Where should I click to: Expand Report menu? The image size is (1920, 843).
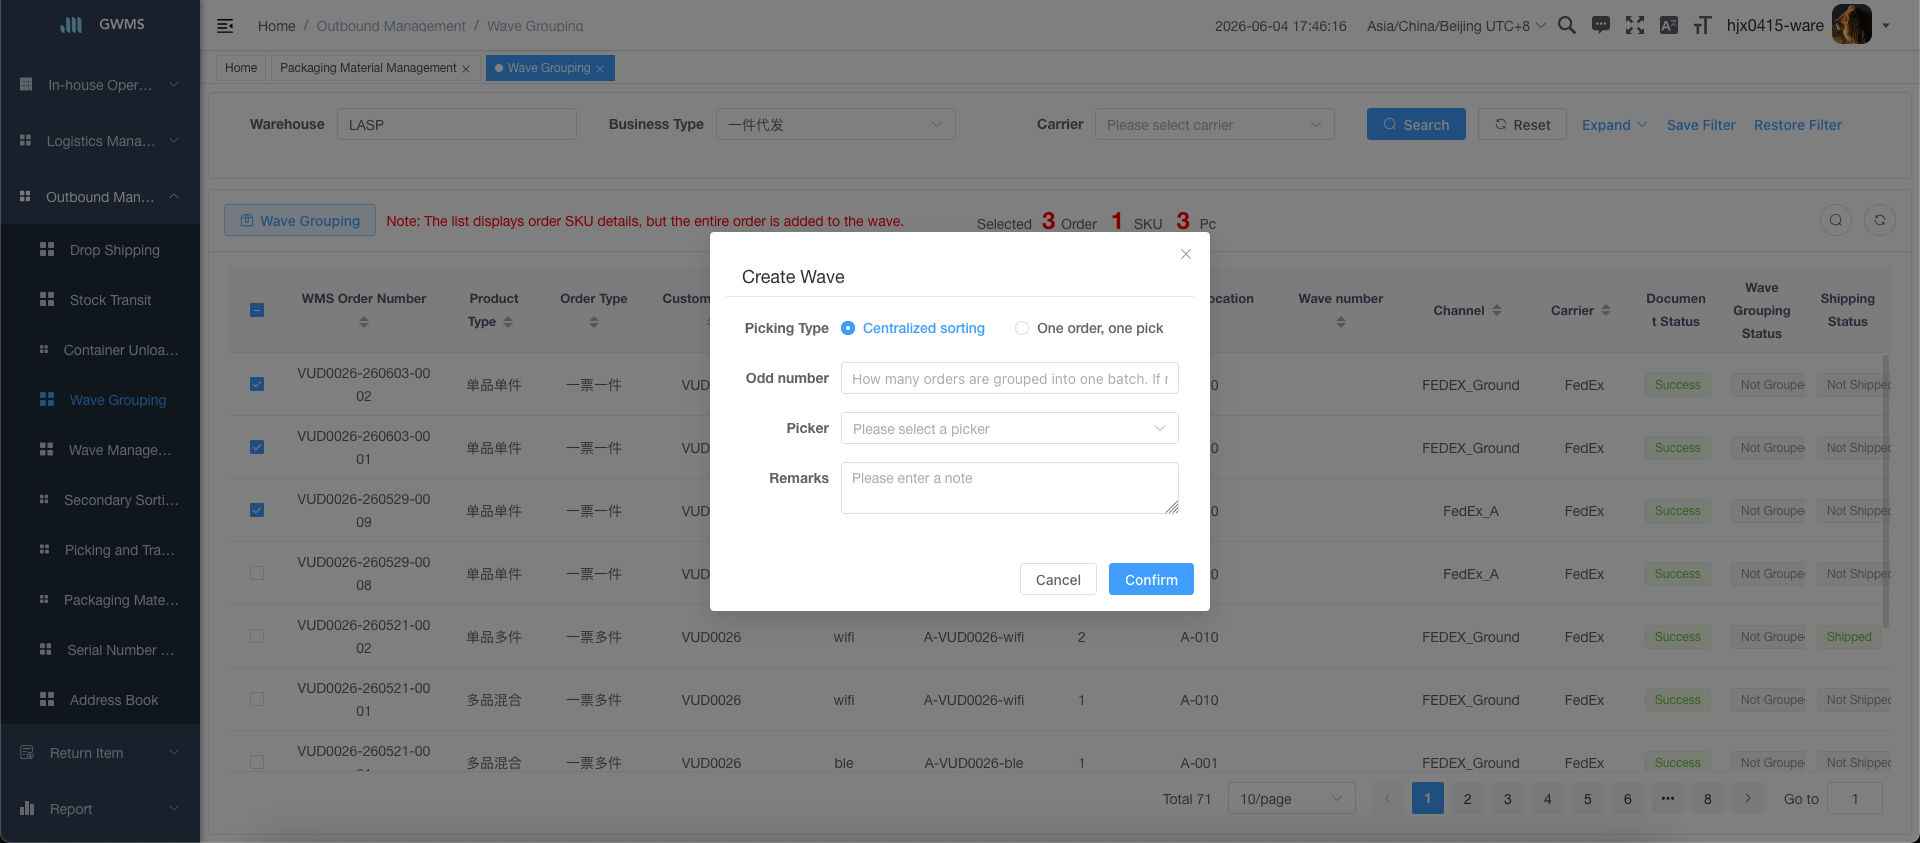click(100, 809)
